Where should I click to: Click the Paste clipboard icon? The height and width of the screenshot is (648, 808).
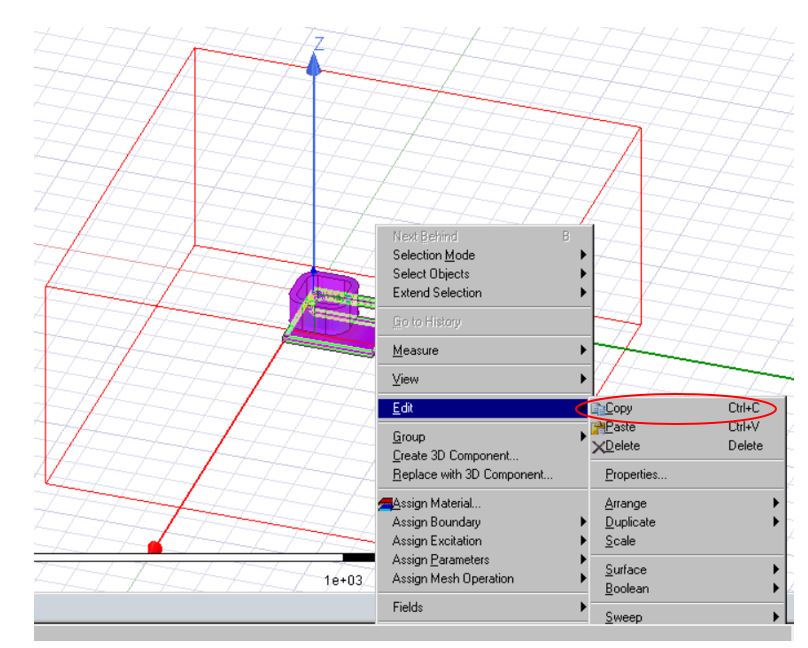[x=598, y=428]
